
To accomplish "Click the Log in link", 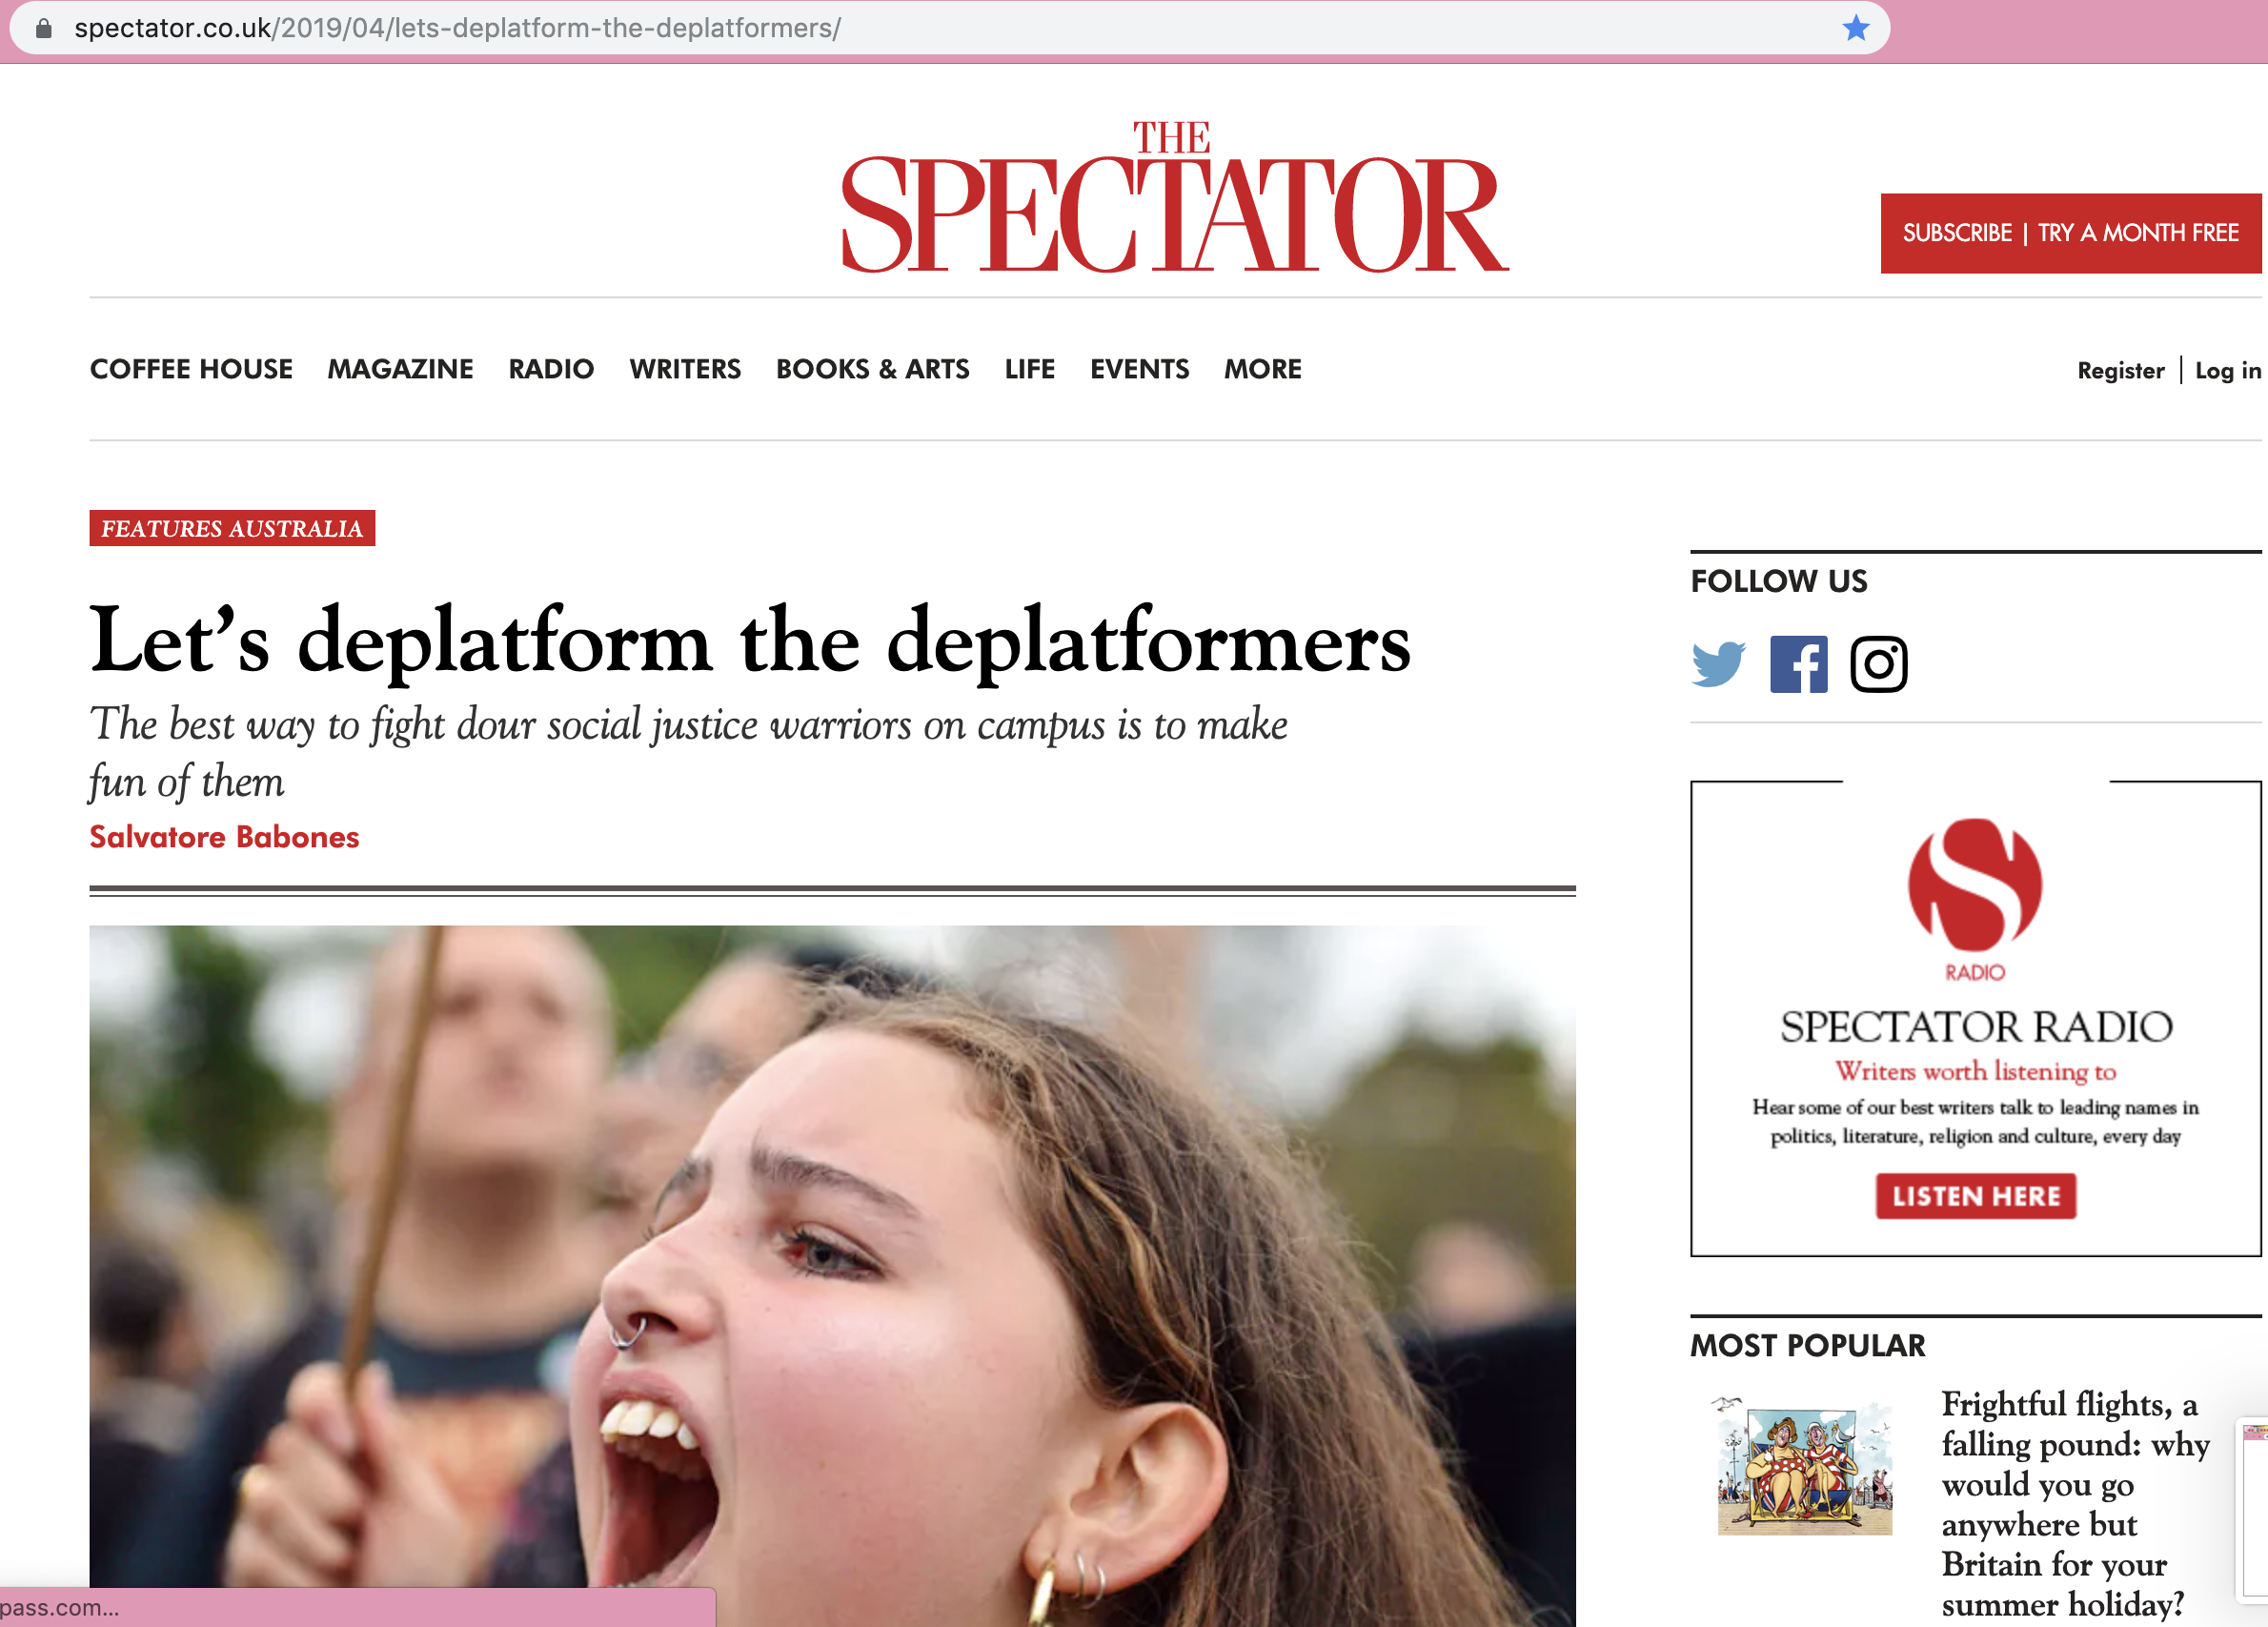I will tap(2227, 371).
